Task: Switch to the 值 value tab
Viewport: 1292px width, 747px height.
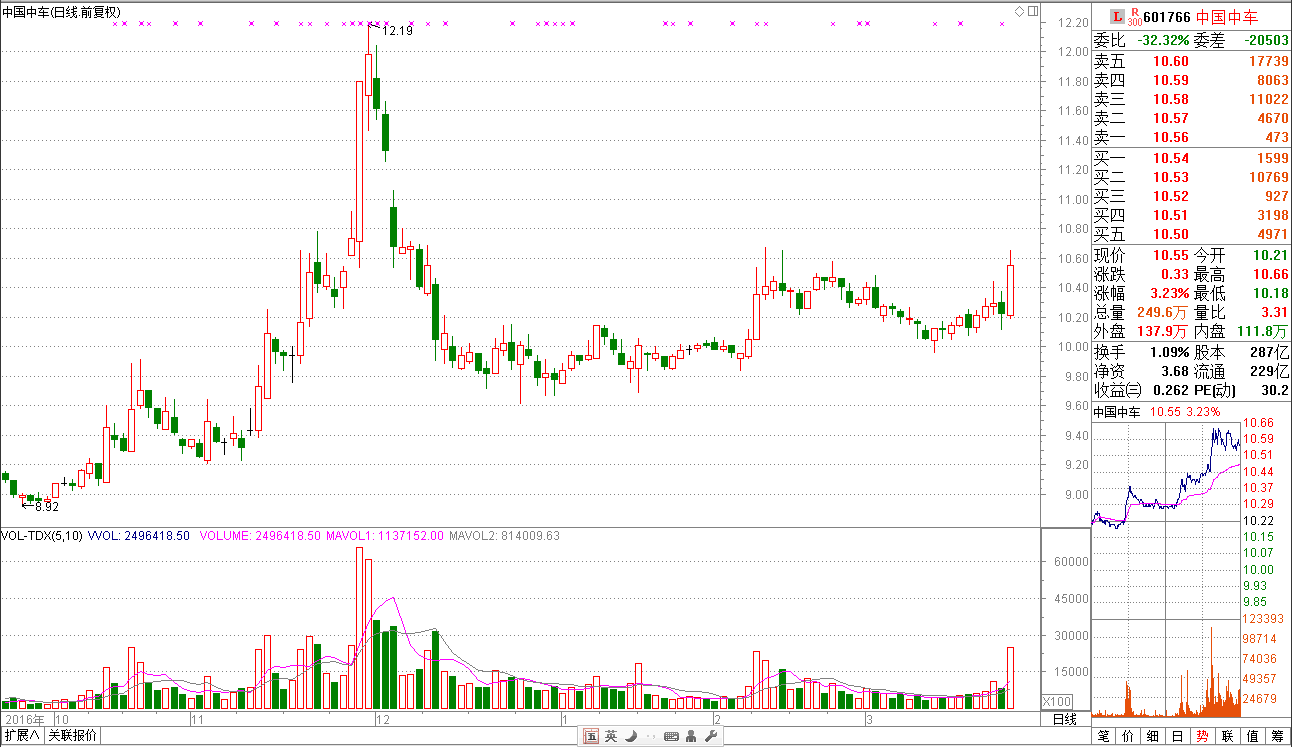Action: 1253,737
